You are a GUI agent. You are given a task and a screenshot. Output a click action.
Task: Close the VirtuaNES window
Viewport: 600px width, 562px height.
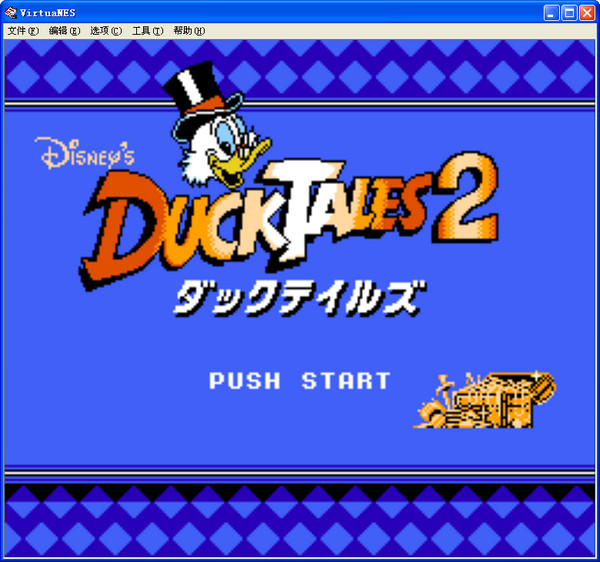click(587, 13)
